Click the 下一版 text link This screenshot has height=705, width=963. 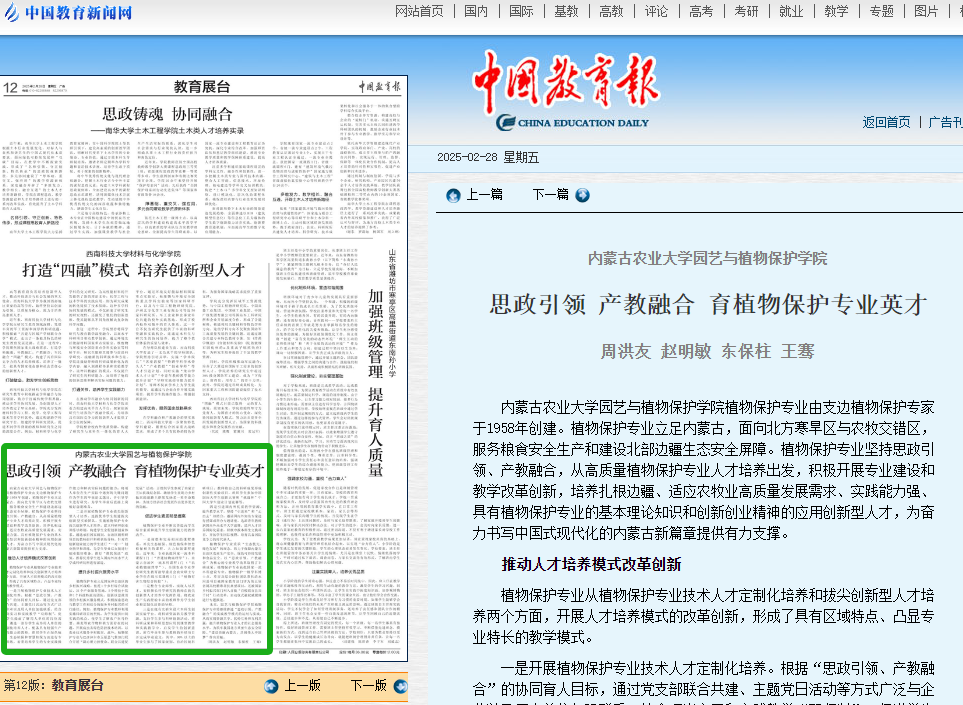367,686
